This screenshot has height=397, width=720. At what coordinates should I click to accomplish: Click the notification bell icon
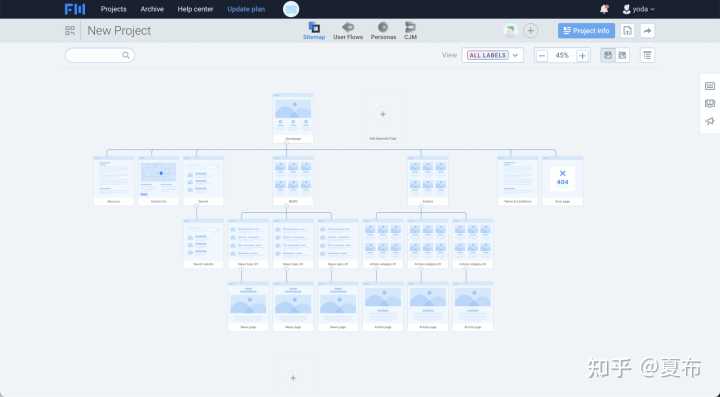point(604,9)
